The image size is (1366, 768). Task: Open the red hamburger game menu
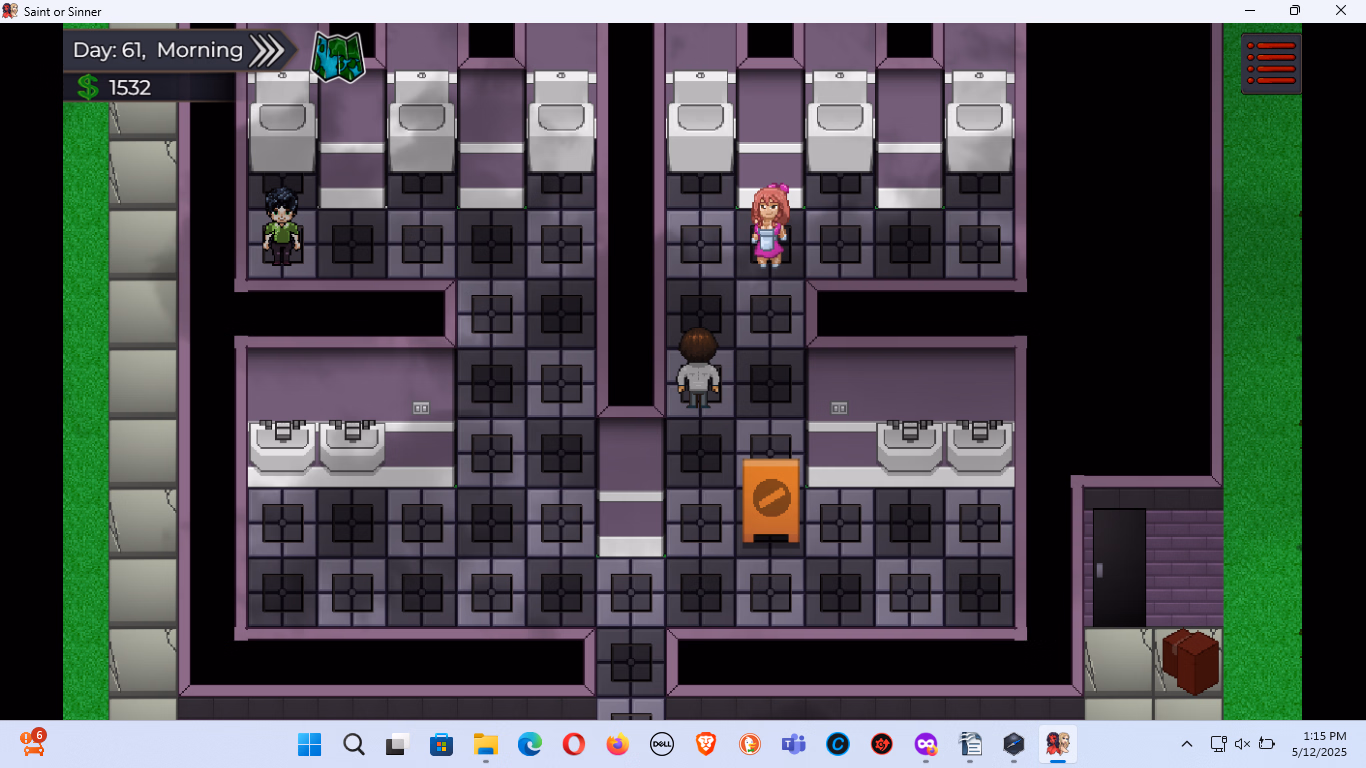1271,64
